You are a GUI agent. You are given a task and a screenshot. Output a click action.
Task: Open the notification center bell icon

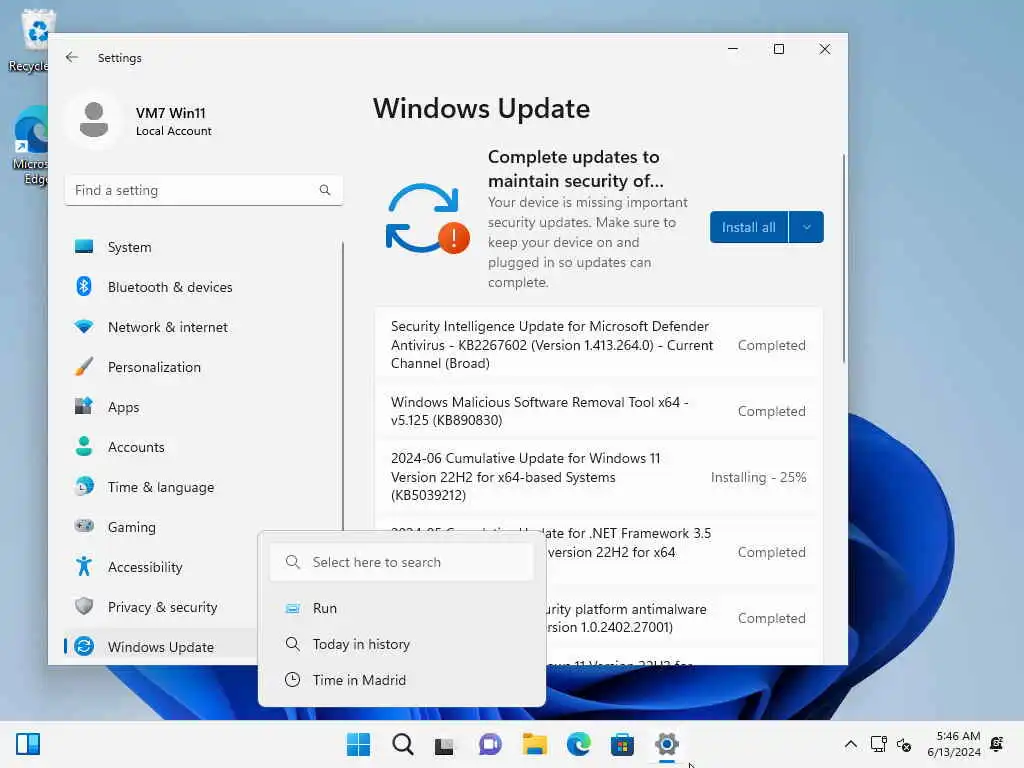(997, 744)
